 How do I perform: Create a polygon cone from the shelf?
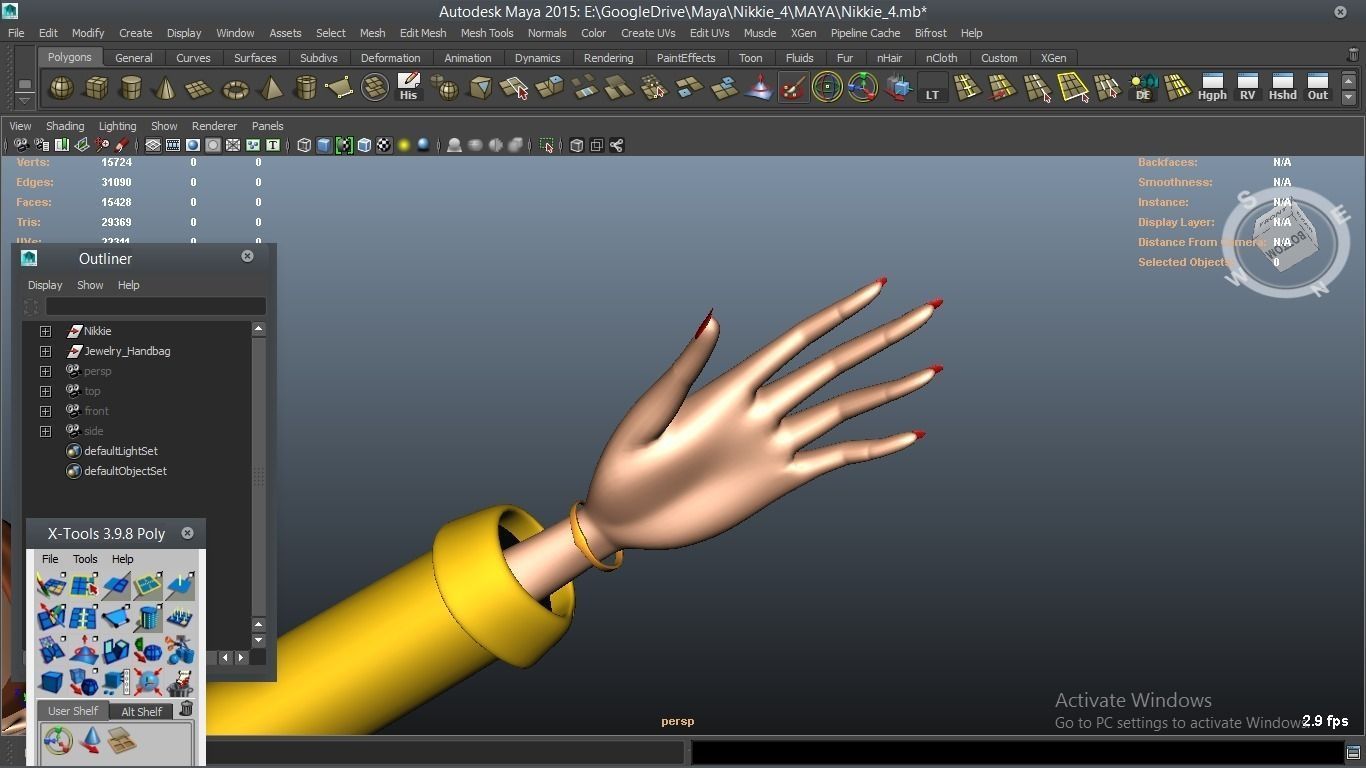coord(165,88)
